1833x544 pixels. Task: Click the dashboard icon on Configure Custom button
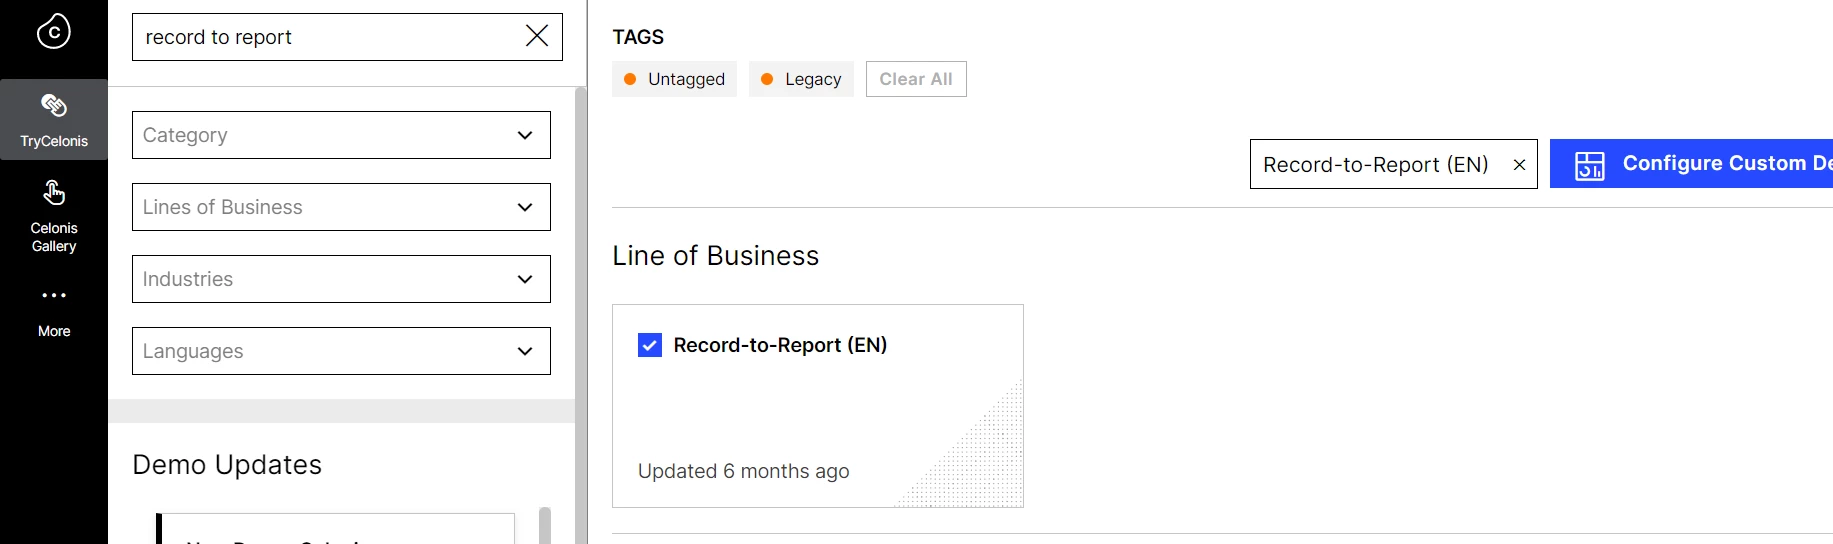(1589, 165)
